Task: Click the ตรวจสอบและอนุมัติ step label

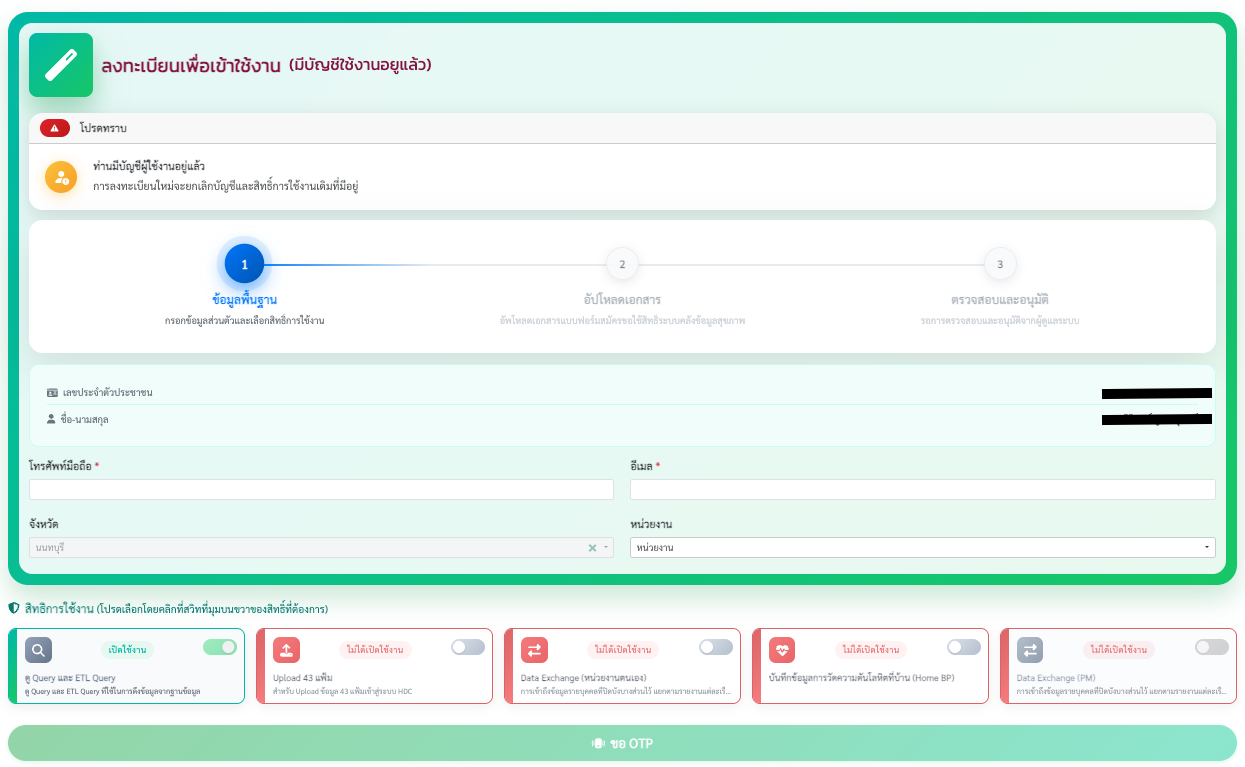Action: tap(1000, 300)
